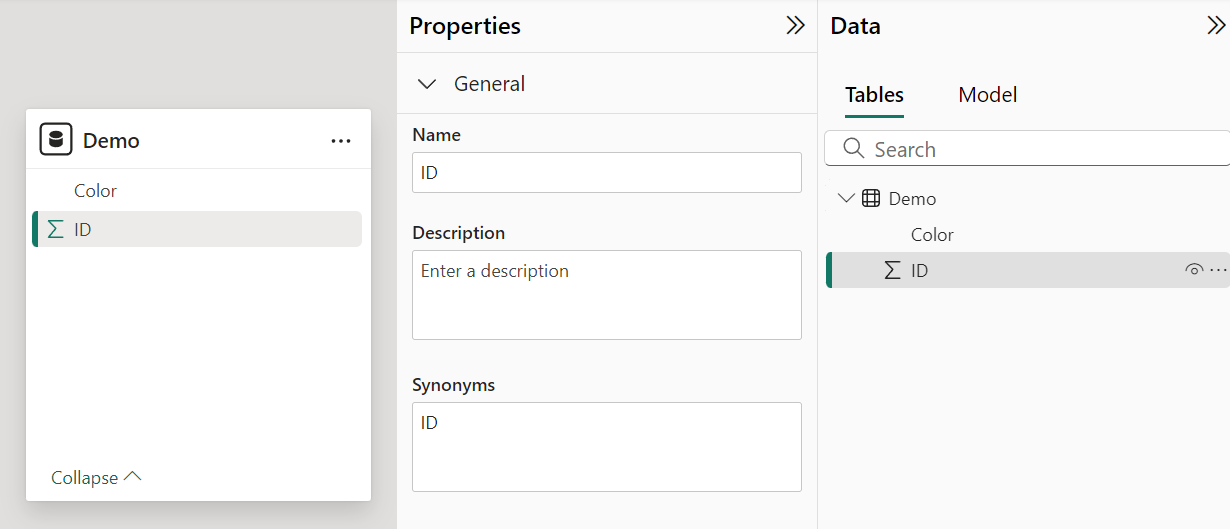1230x529 pixels.
Task: Select Color column in the Demo card
Action: click(96, 191)
